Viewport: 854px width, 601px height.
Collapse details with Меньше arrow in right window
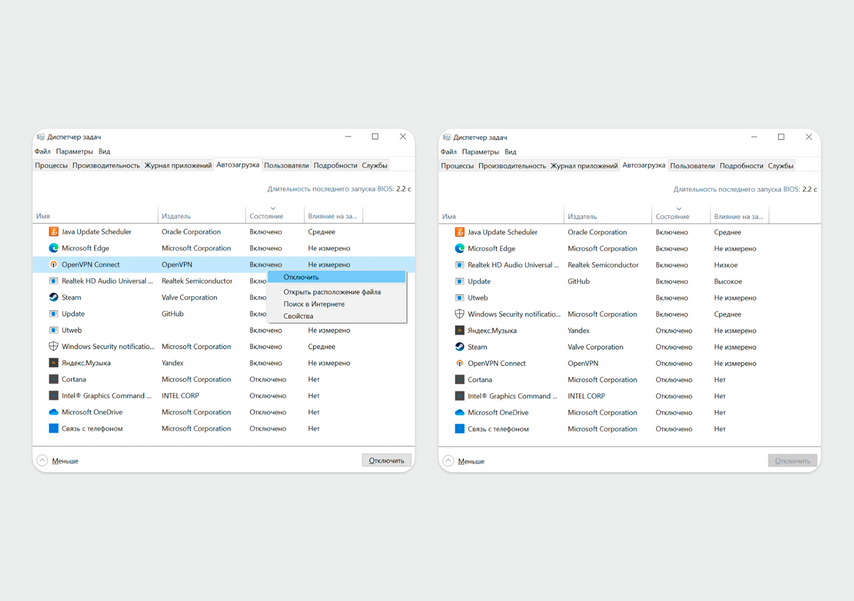pos(448,461)
